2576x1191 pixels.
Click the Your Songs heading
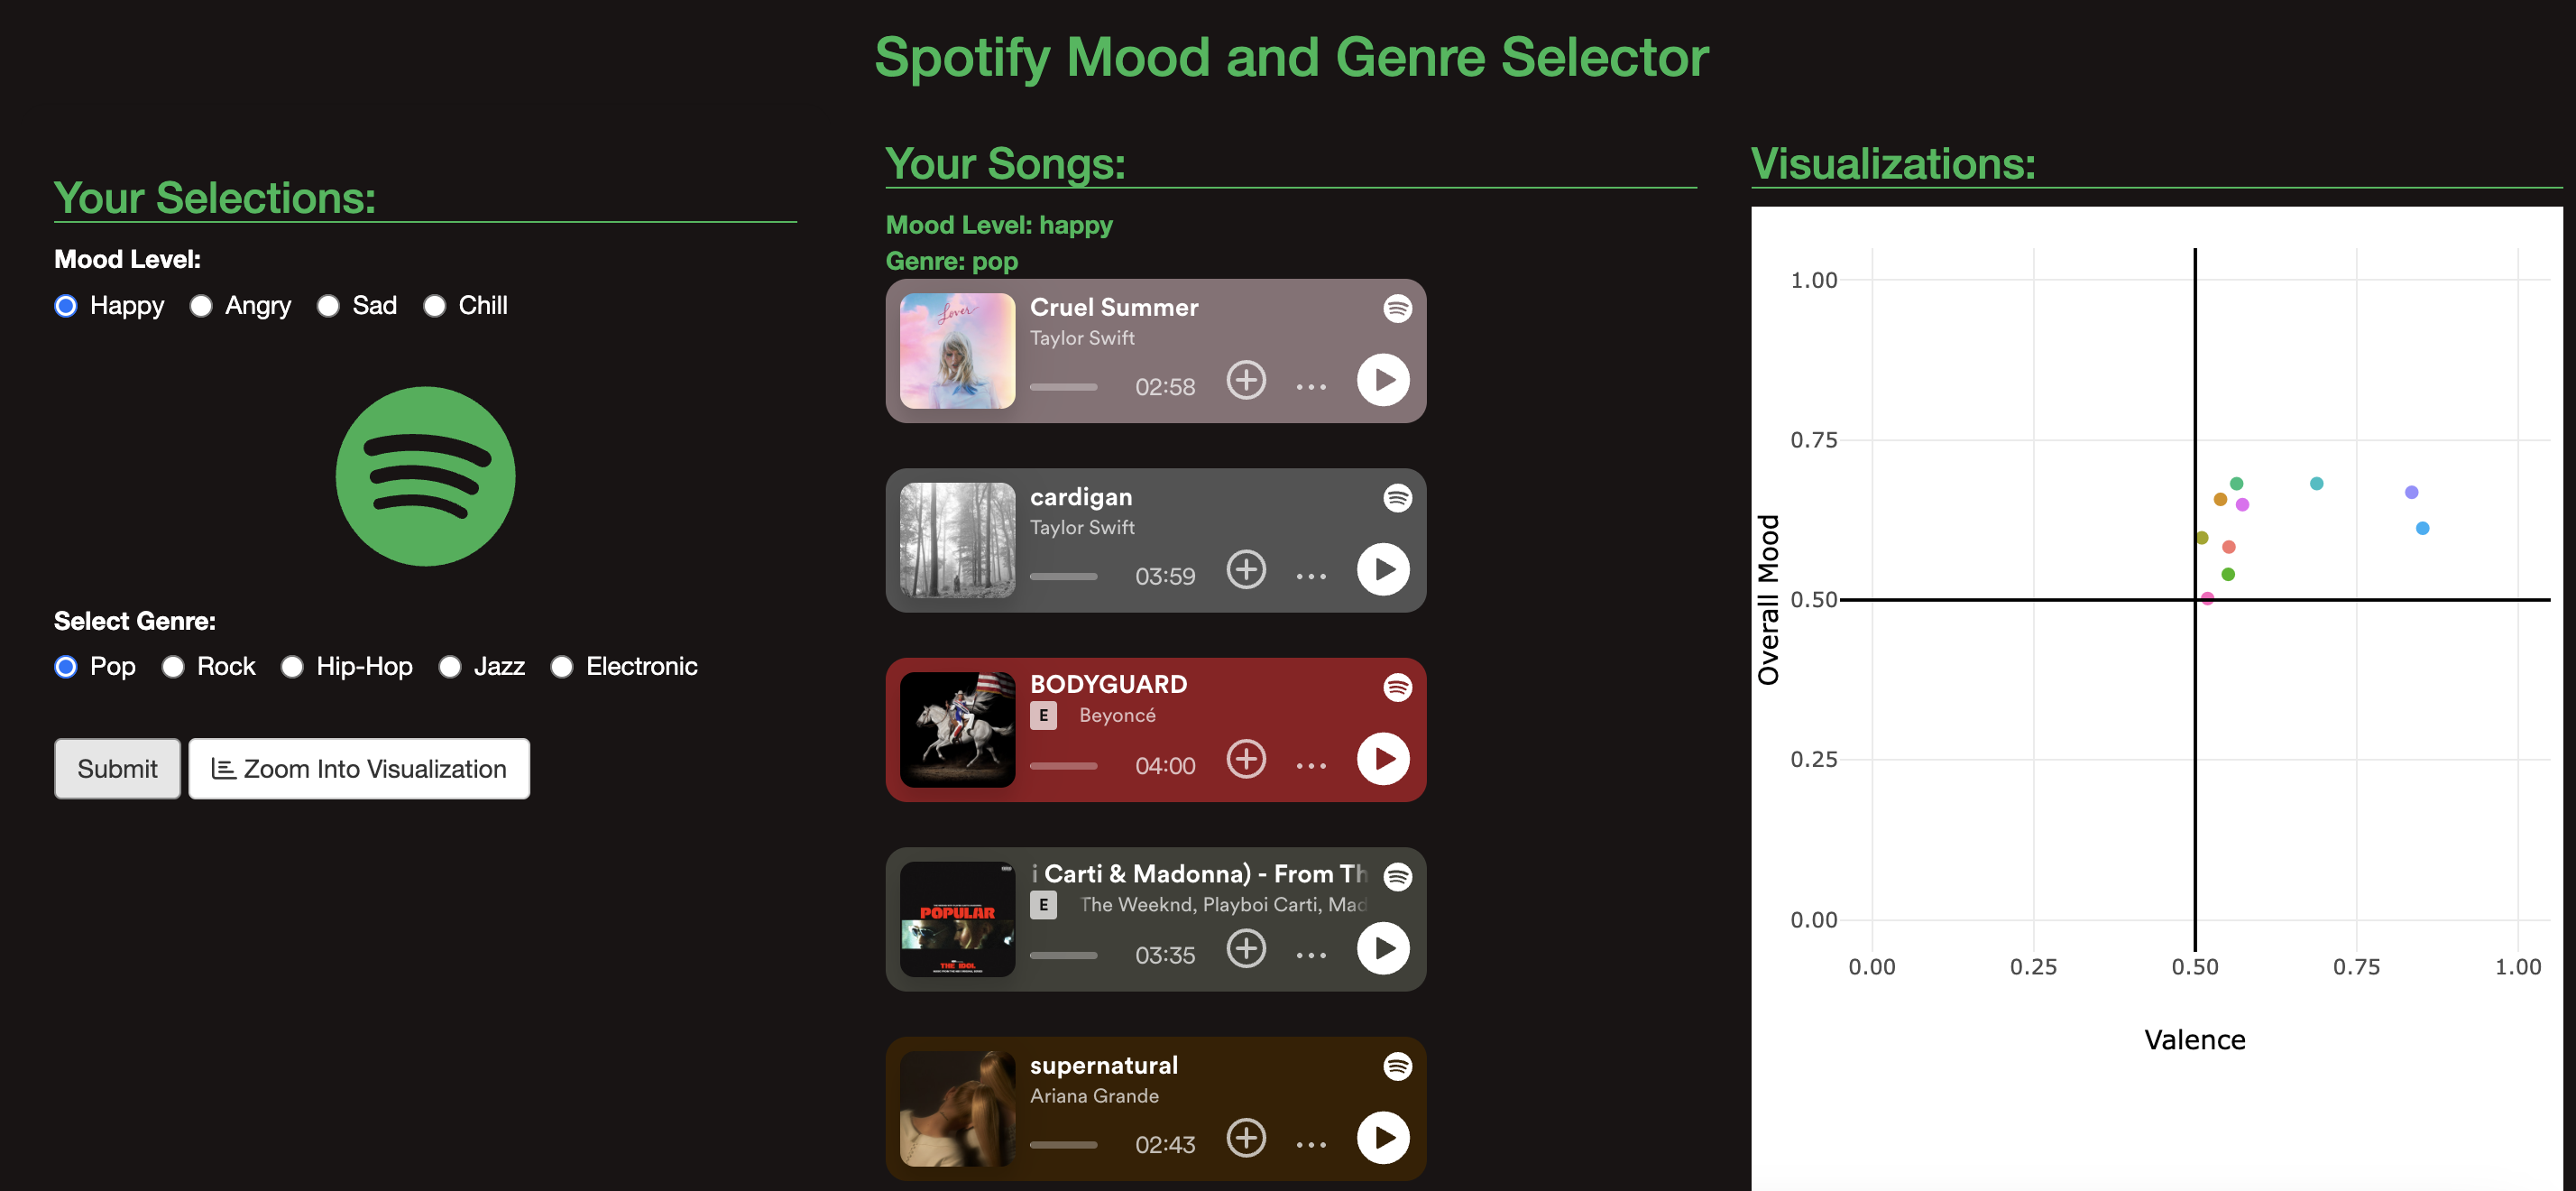[x=1004, y=163]
